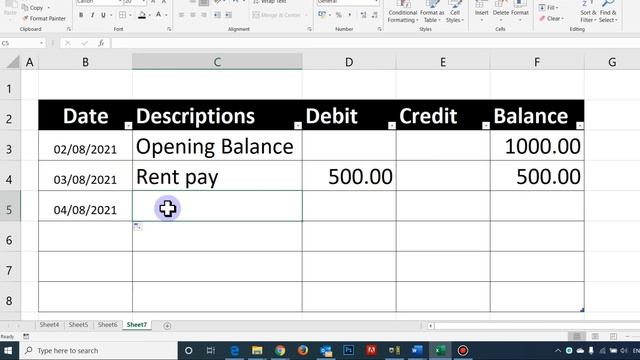Open the Font settings dialog launcher

(x=169, y=29)
